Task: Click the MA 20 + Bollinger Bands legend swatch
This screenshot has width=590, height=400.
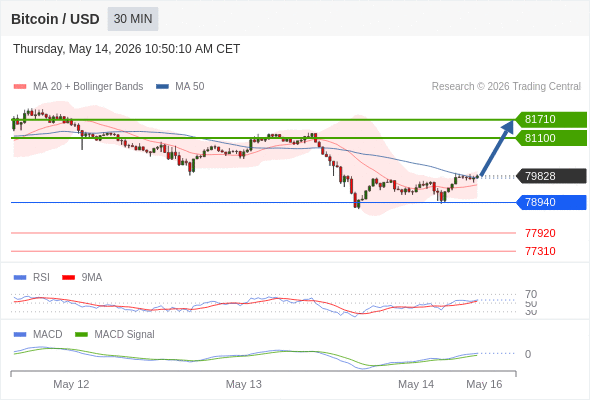Action: coord(20,87)
